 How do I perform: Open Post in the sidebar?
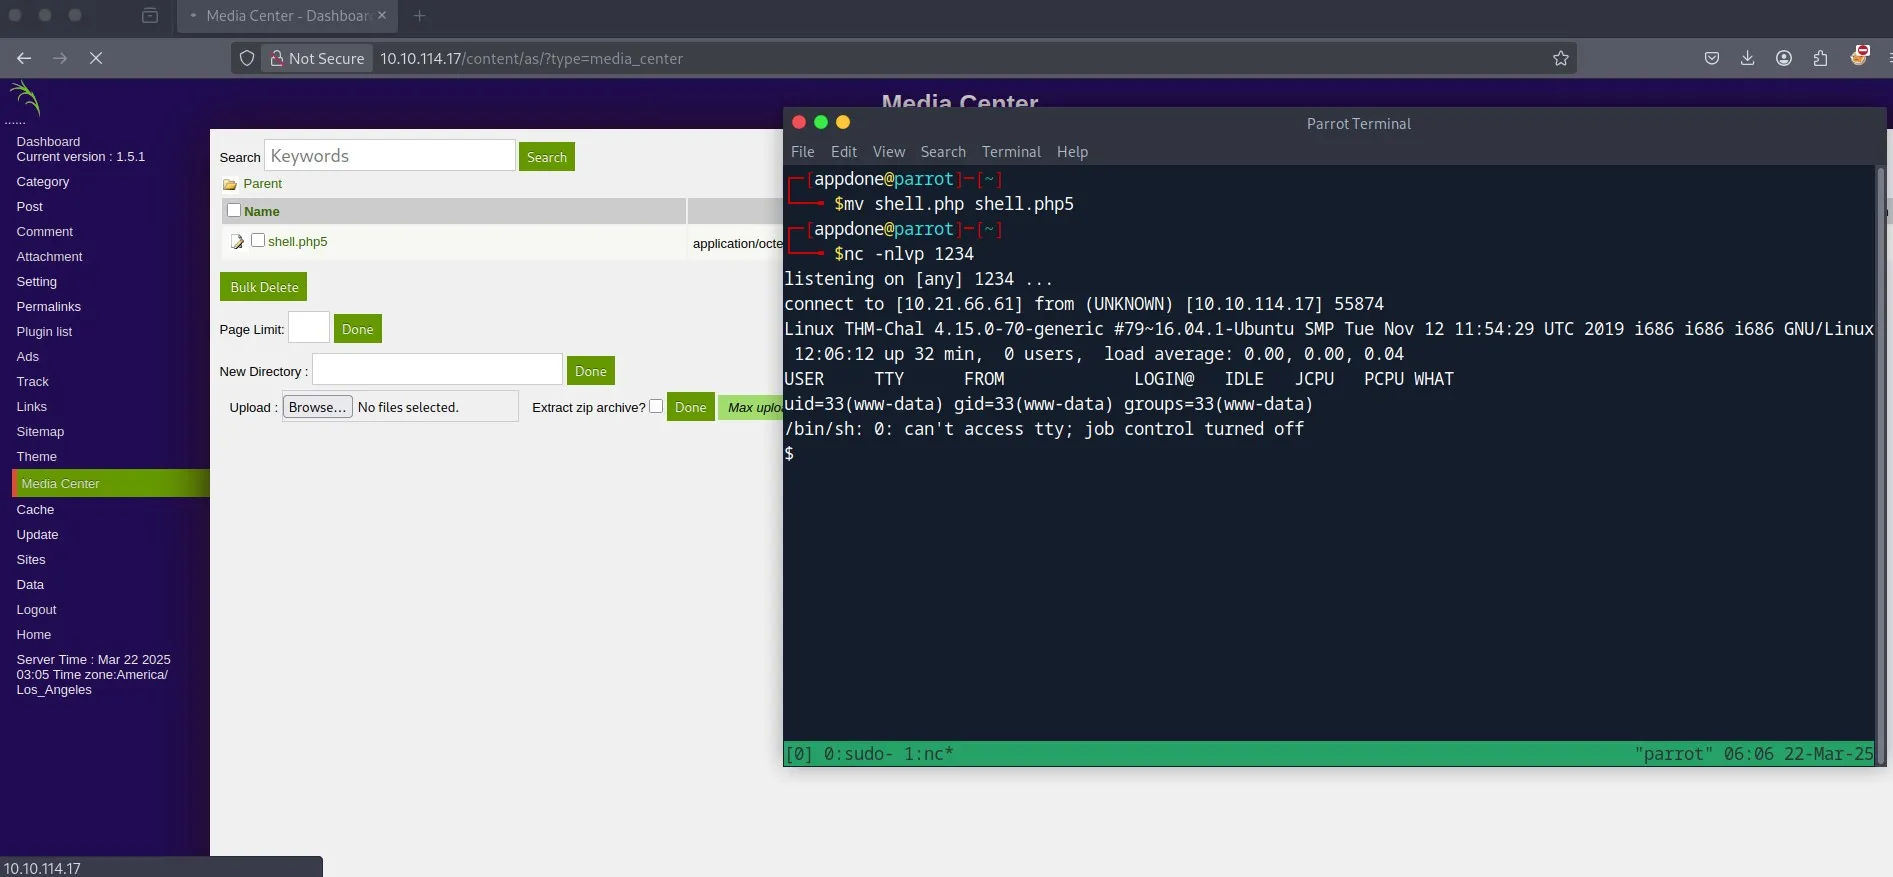click(30, 207)
